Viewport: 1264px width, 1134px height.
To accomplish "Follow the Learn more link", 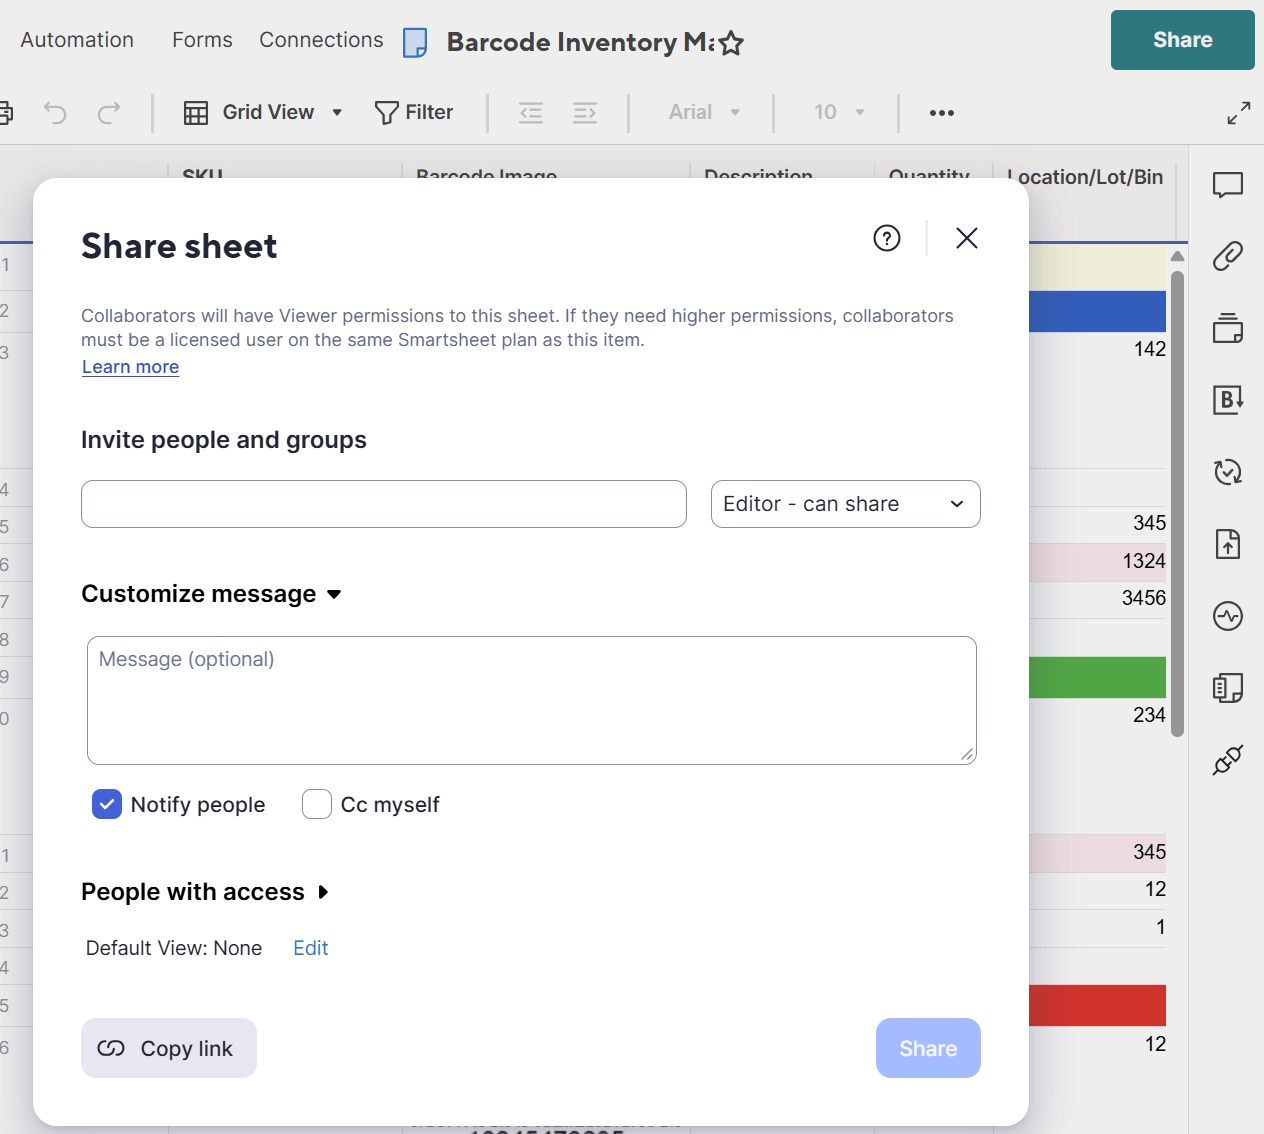I will 130,367.
